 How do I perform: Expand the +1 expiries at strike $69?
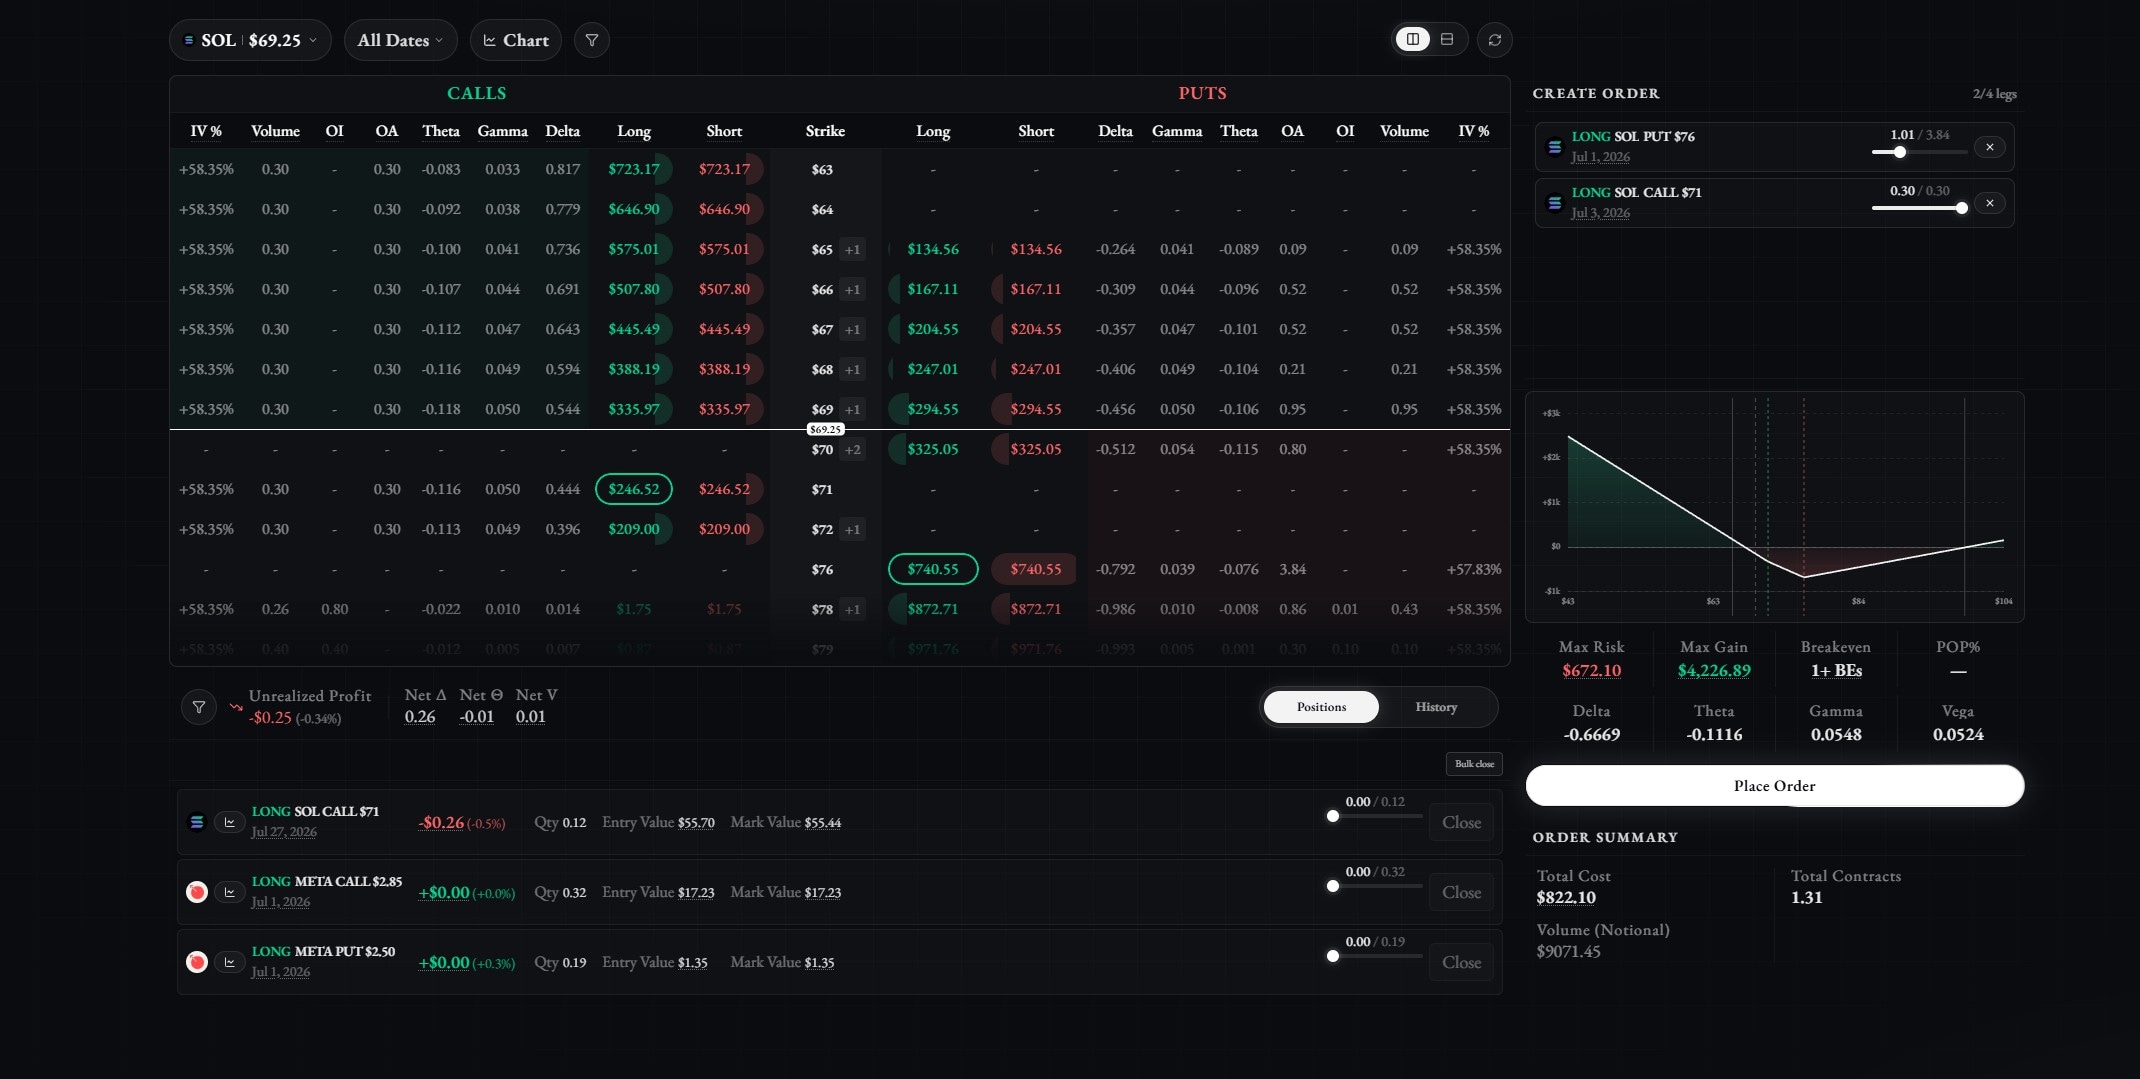[852, 410]
